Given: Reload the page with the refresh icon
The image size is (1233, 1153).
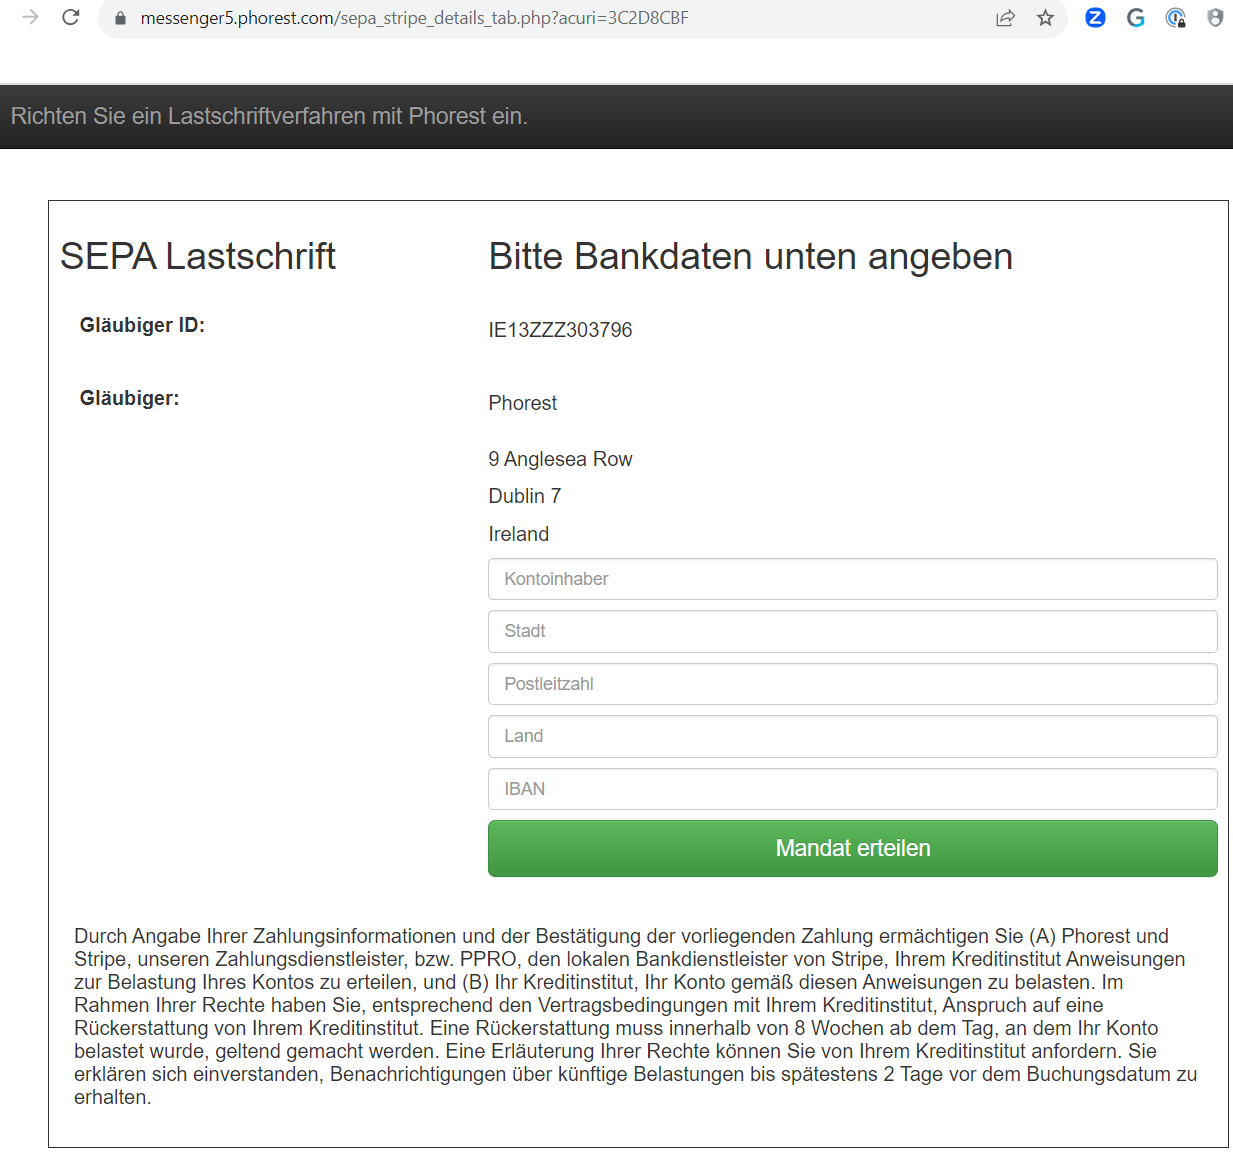Looking at the screenshot, I should tap(70, 17).
